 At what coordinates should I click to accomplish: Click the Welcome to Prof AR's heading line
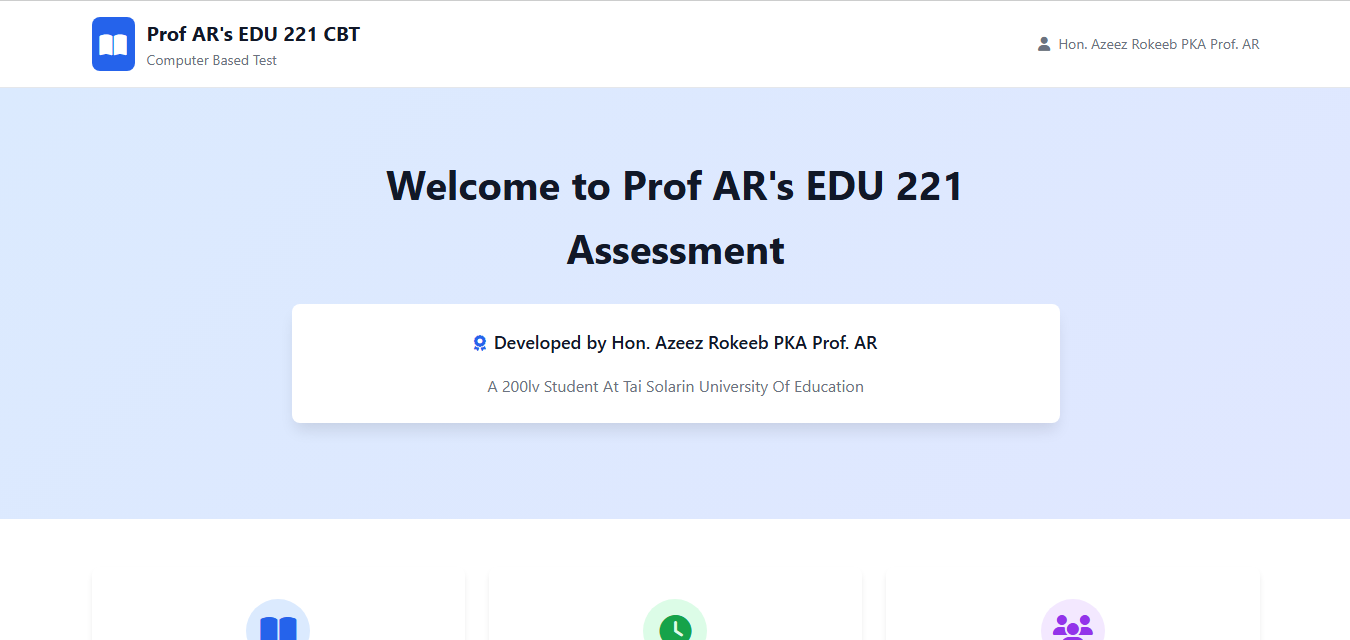675,187
